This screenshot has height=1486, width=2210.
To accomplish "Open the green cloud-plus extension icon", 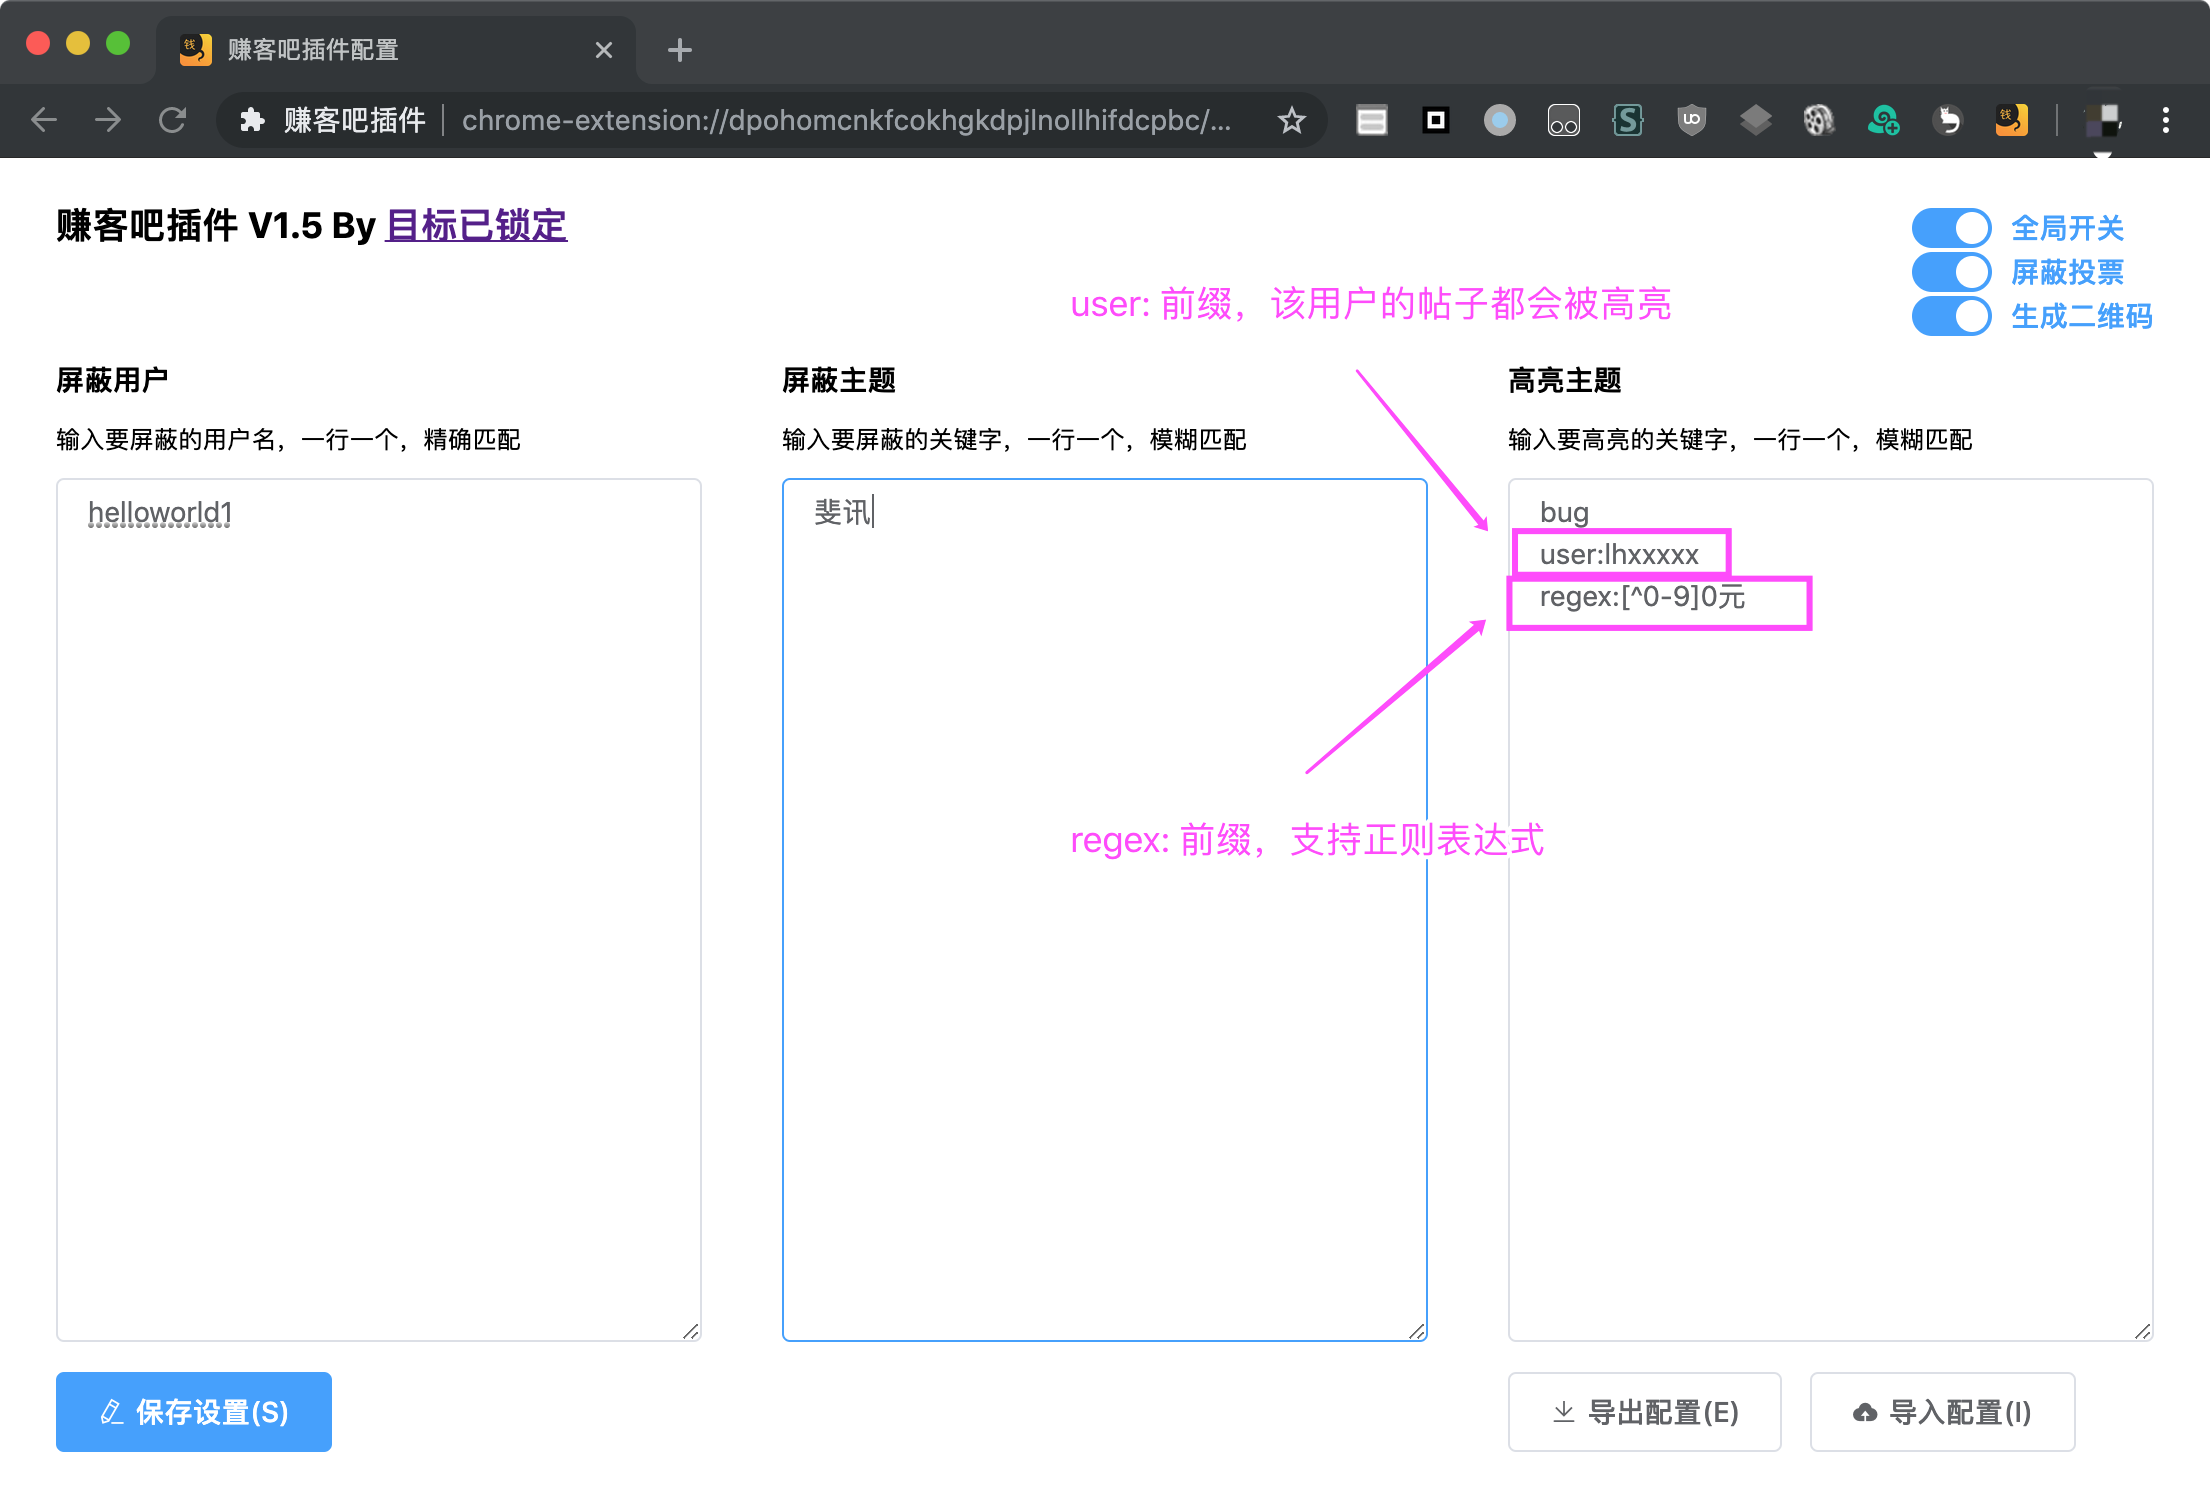I will 1884,120.
